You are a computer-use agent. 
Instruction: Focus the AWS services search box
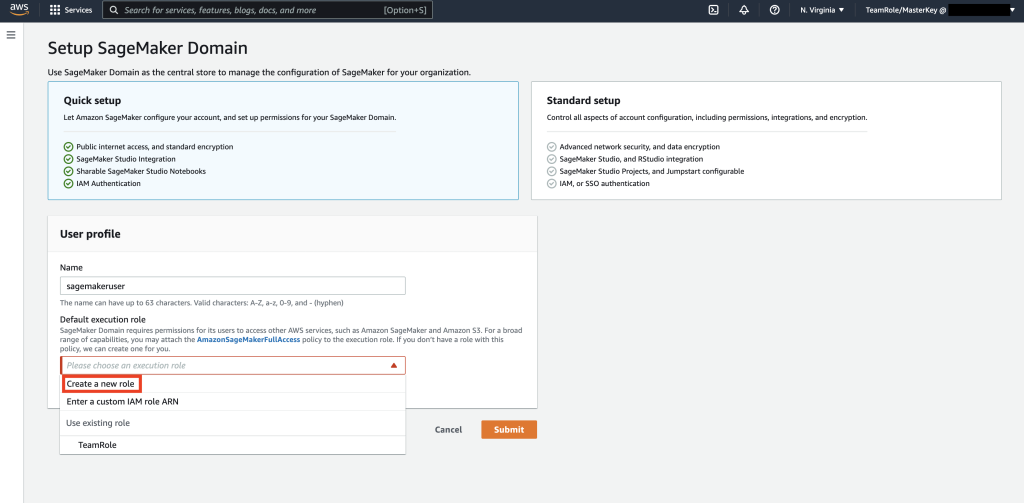click(267, 10)
